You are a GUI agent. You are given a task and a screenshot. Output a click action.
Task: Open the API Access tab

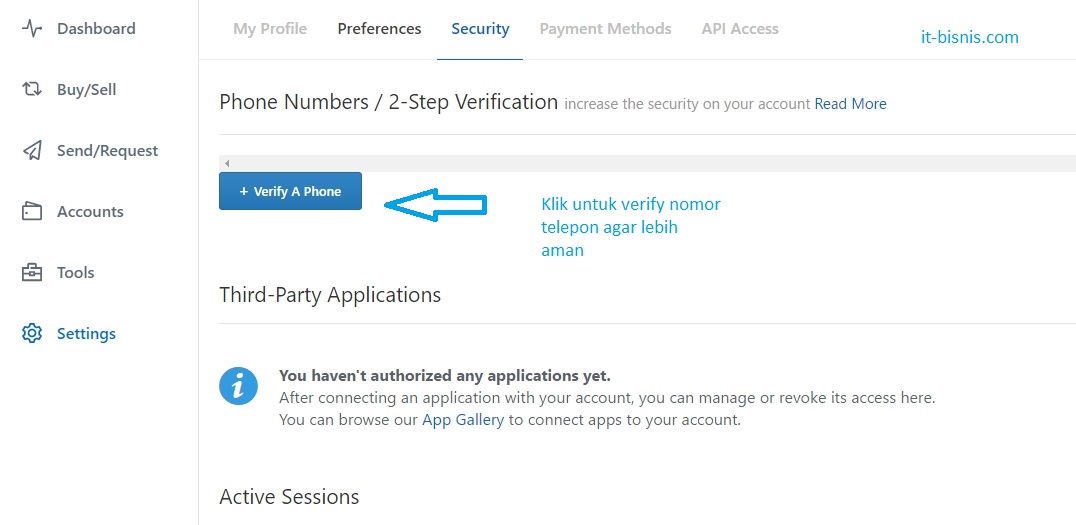pyautogui.click(x=740, y=29)
